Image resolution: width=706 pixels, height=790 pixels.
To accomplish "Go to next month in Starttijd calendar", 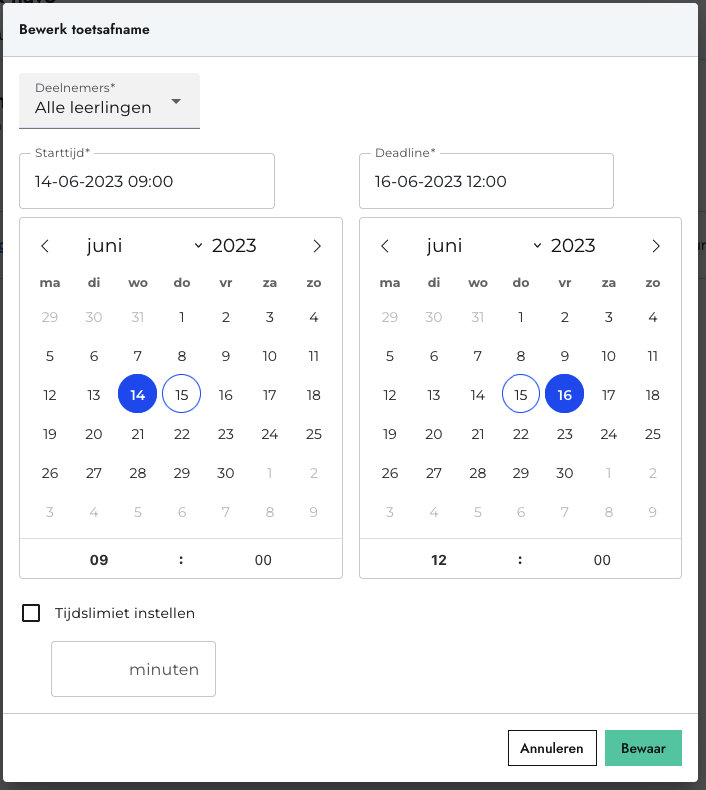I will 316,246.
